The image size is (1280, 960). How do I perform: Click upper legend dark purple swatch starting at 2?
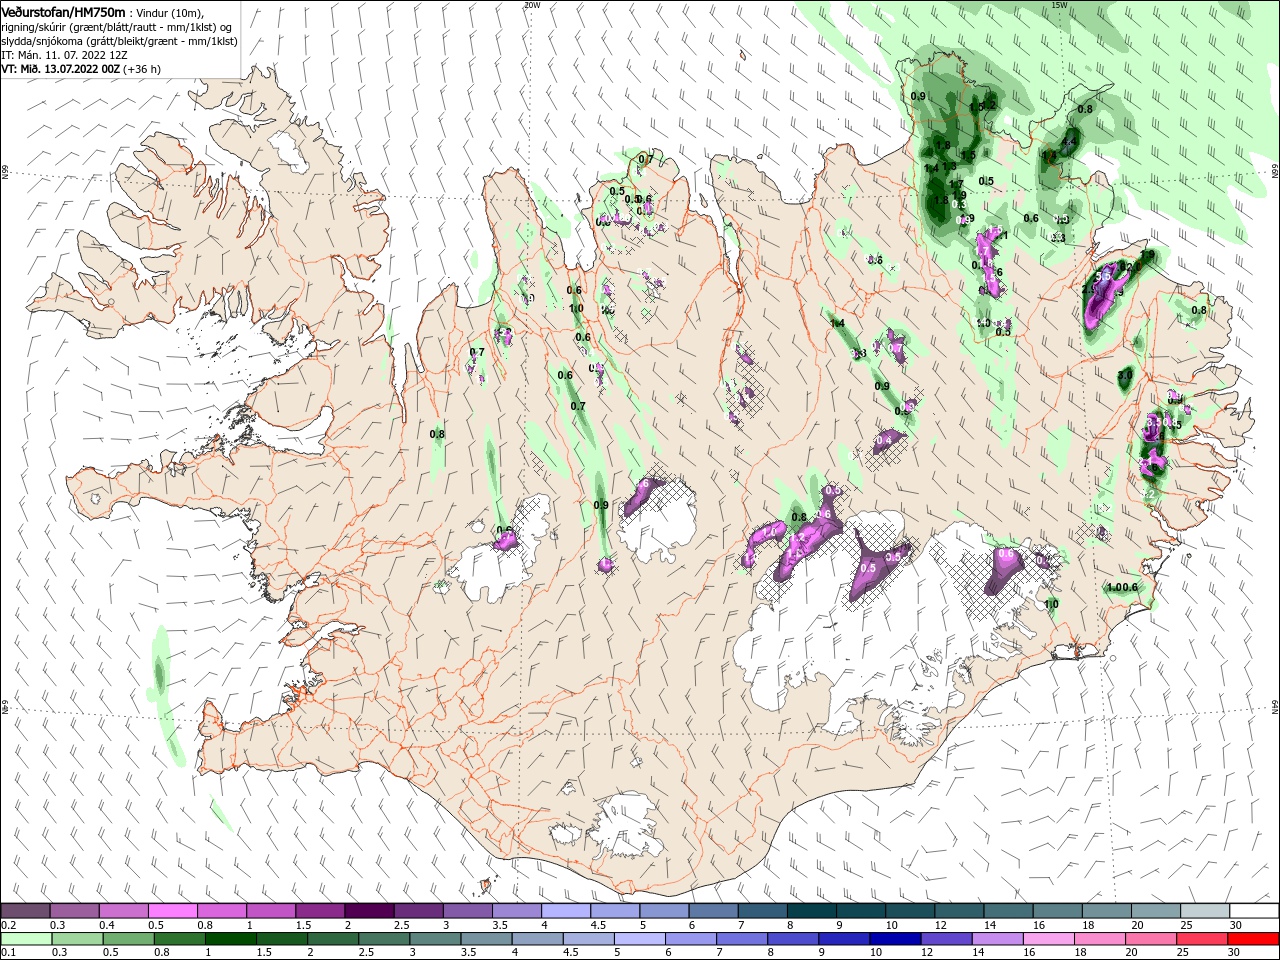click(x=369, y=910)
